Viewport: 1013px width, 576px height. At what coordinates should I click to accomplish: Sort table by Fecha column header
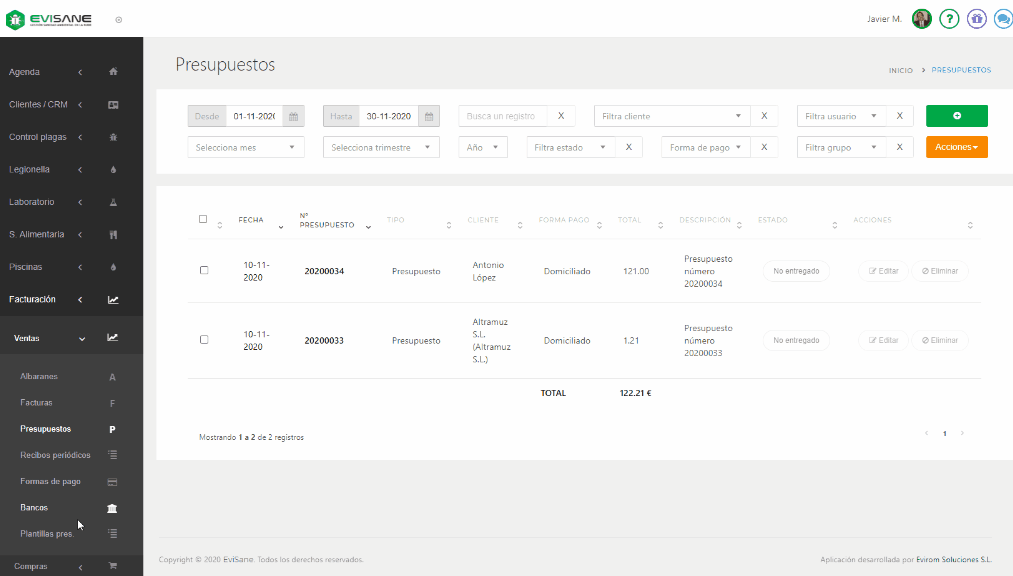click(251, 220)
